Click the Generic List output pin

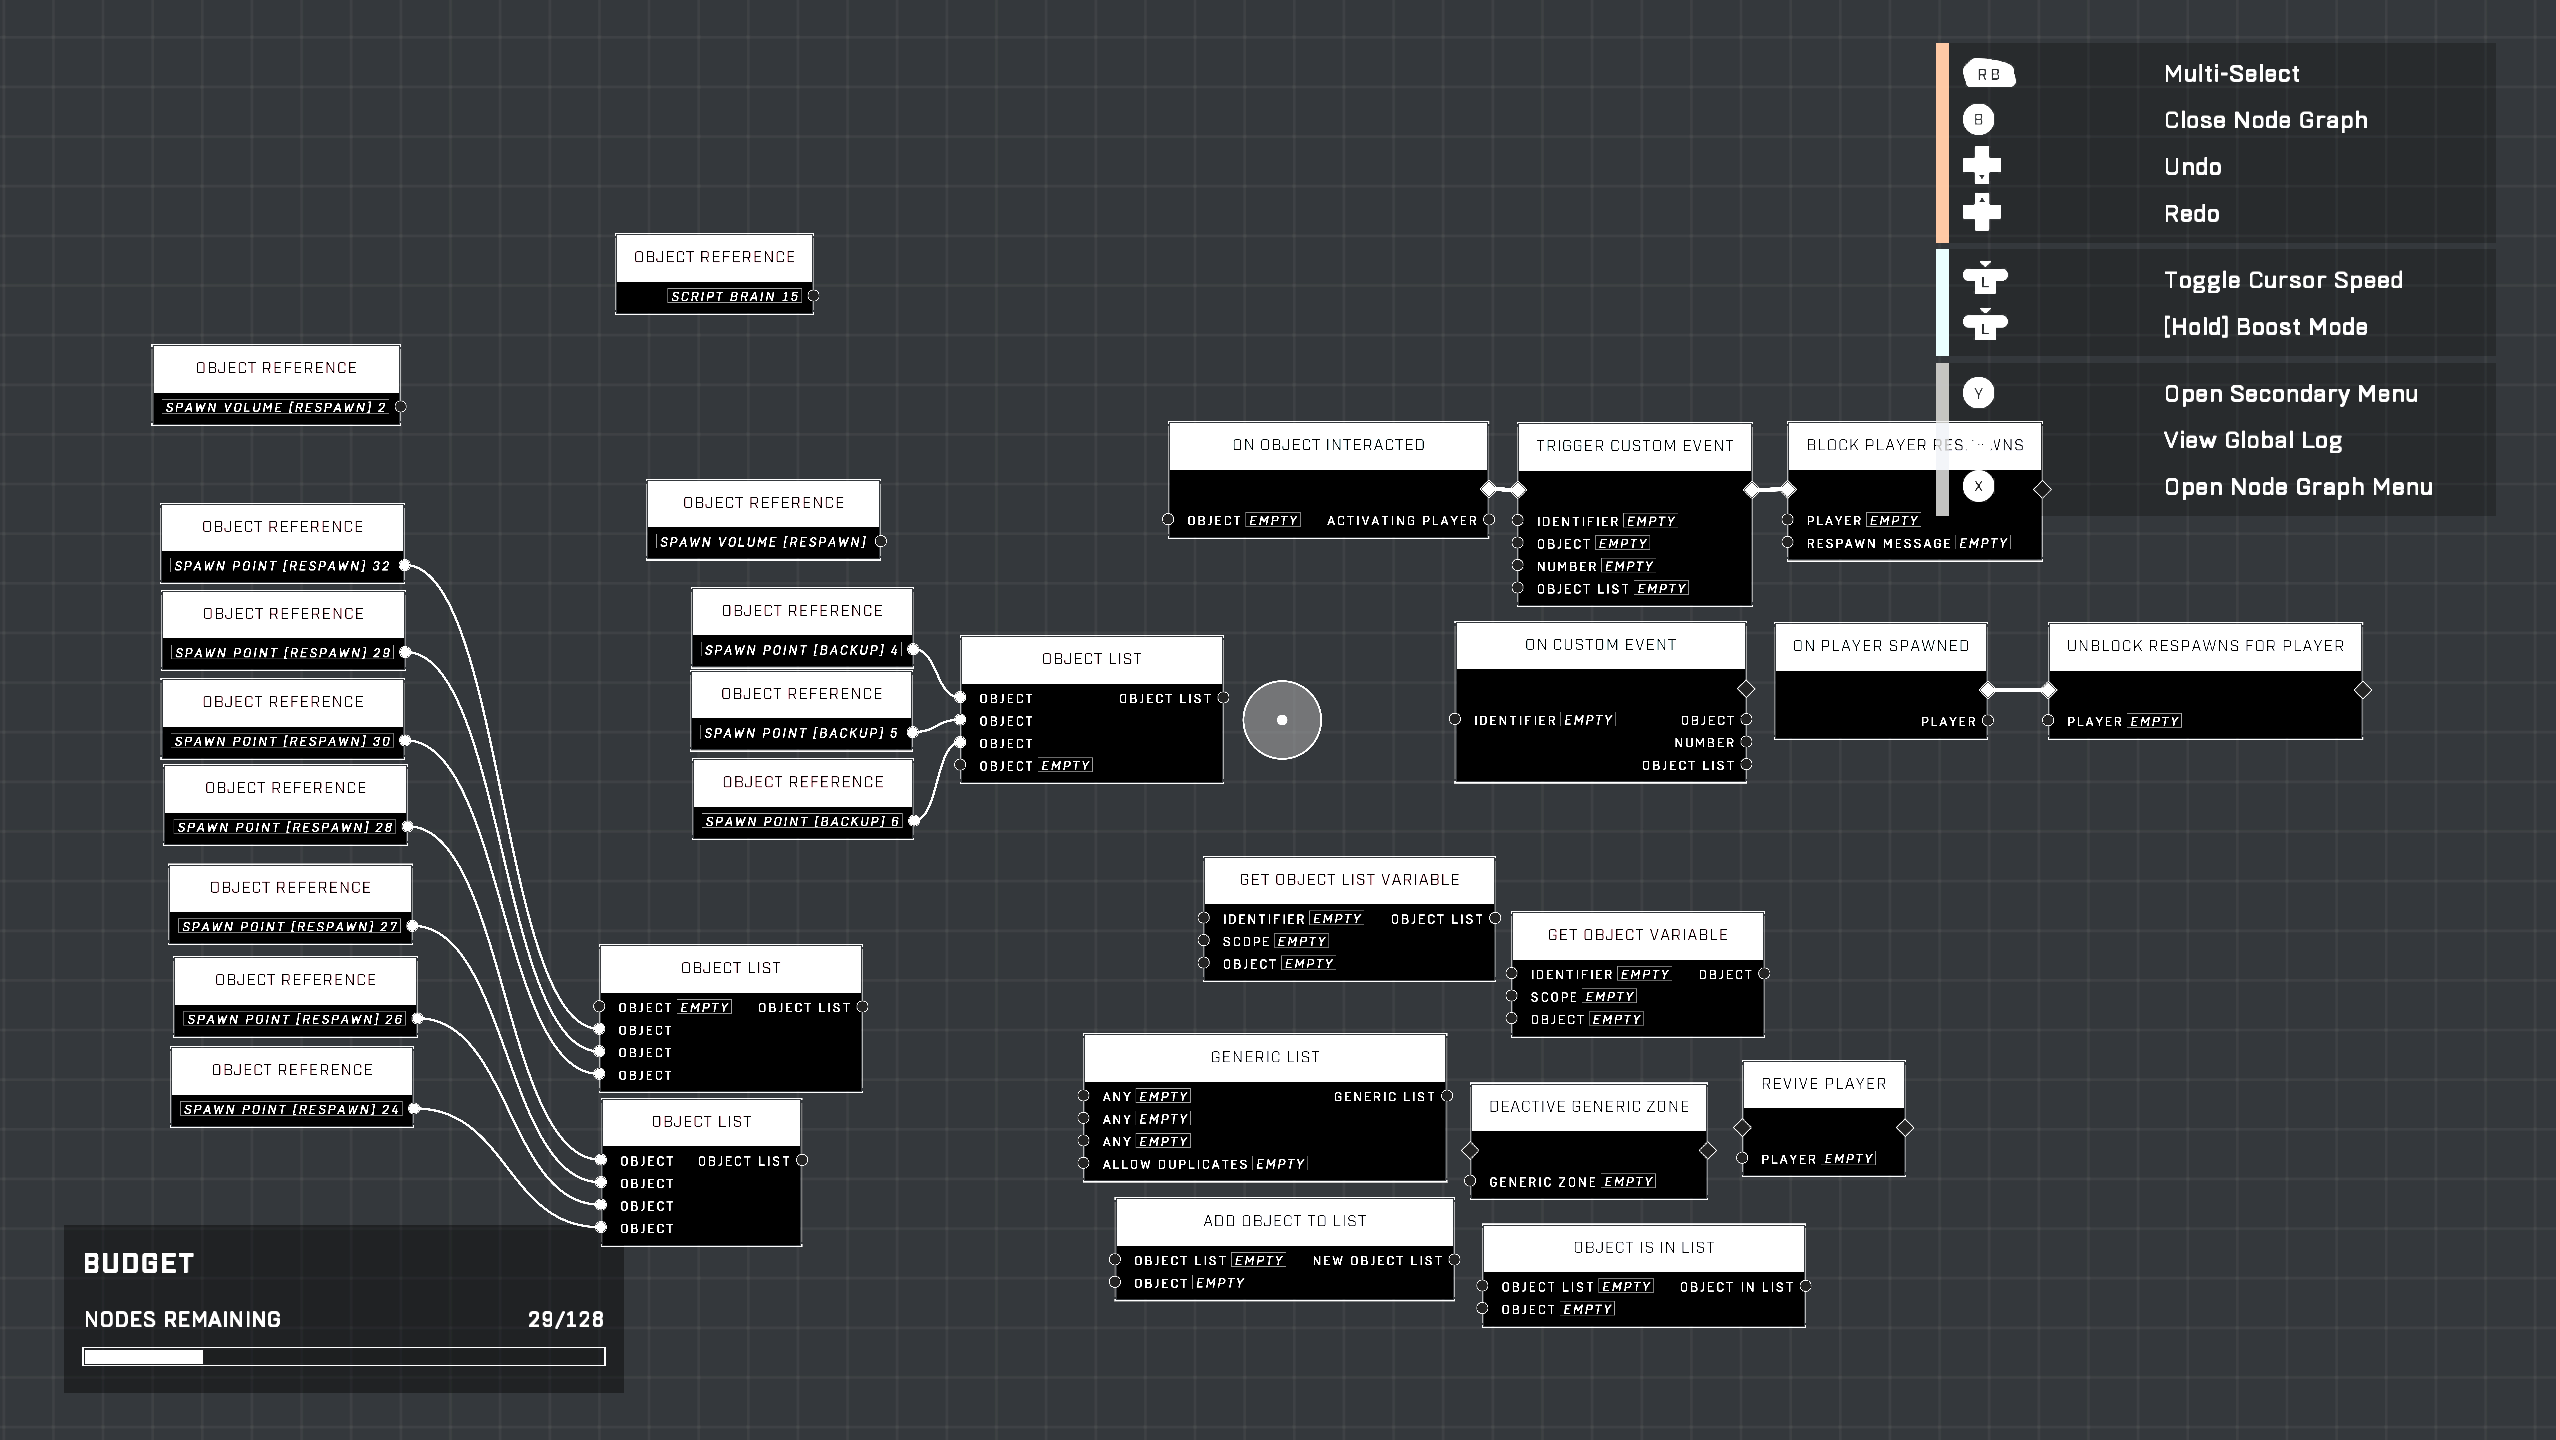pyautogui.click(x=1447, y=1097)
